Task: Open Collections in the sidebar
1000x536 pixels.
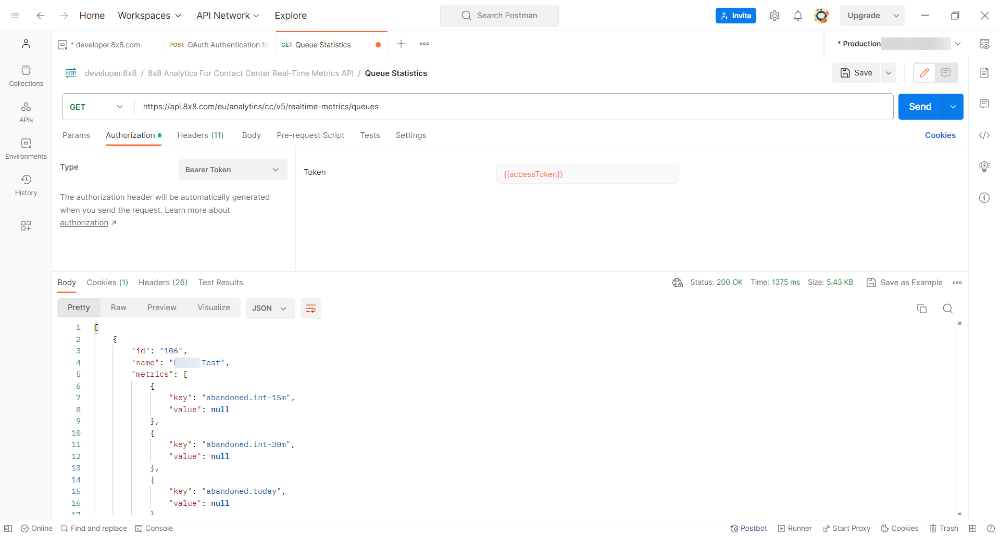Action: pos(26,76)
